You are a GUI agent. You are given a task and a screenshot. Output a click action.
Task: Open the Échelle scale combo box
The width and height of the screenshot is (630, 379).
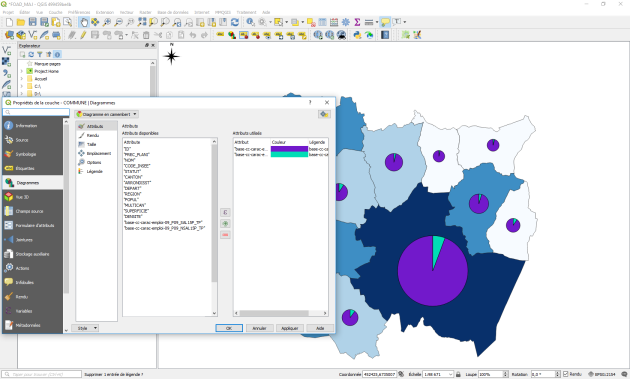tap(438, 374)
